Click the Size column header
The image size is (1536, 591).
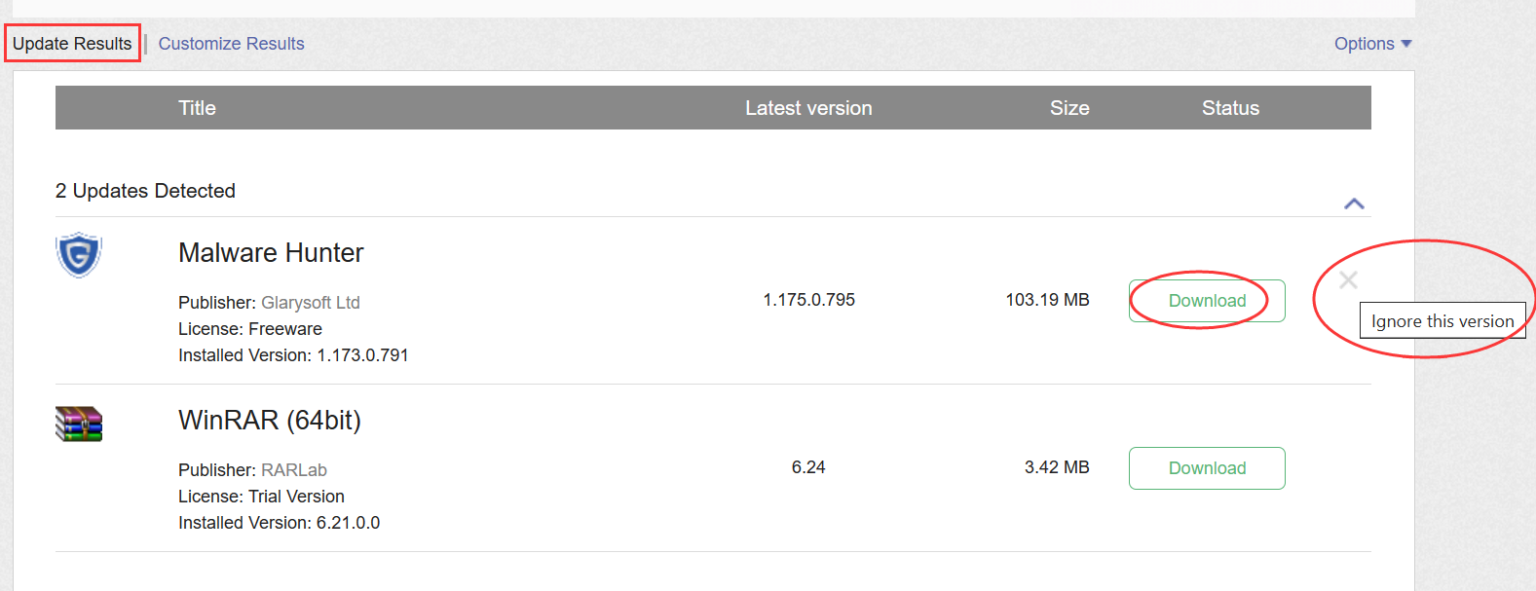click(x=1069, y=108)
